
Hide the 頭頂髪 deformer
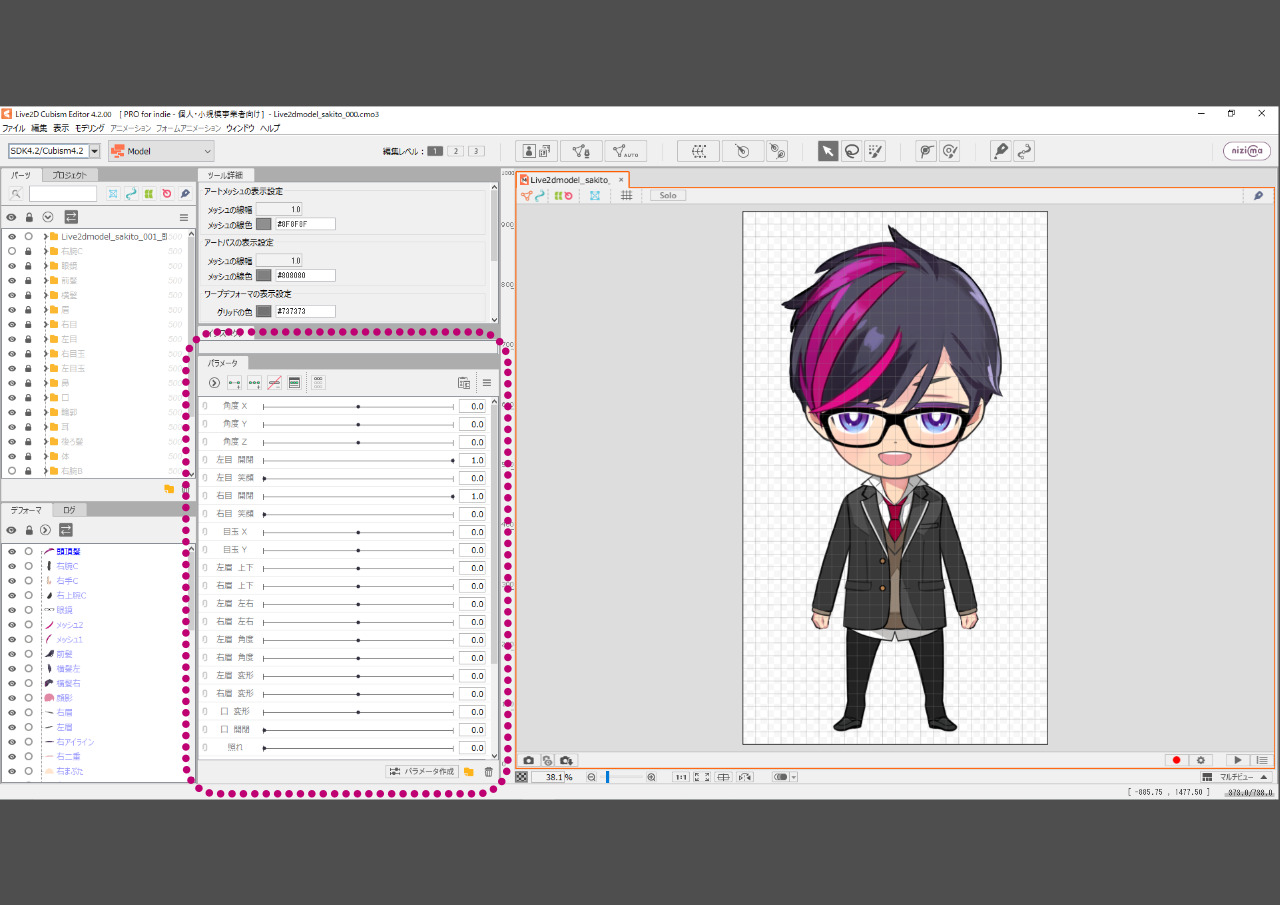(x=12, y=551)
